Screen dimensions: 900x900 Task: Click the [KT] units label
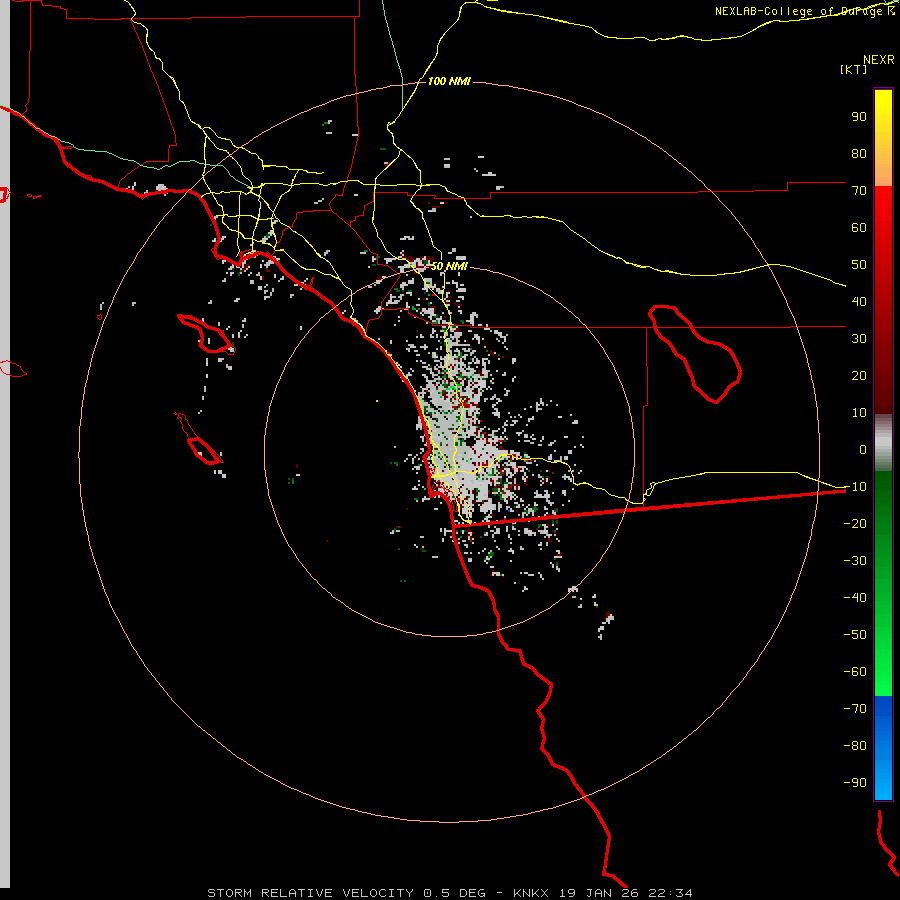(854, 69)
